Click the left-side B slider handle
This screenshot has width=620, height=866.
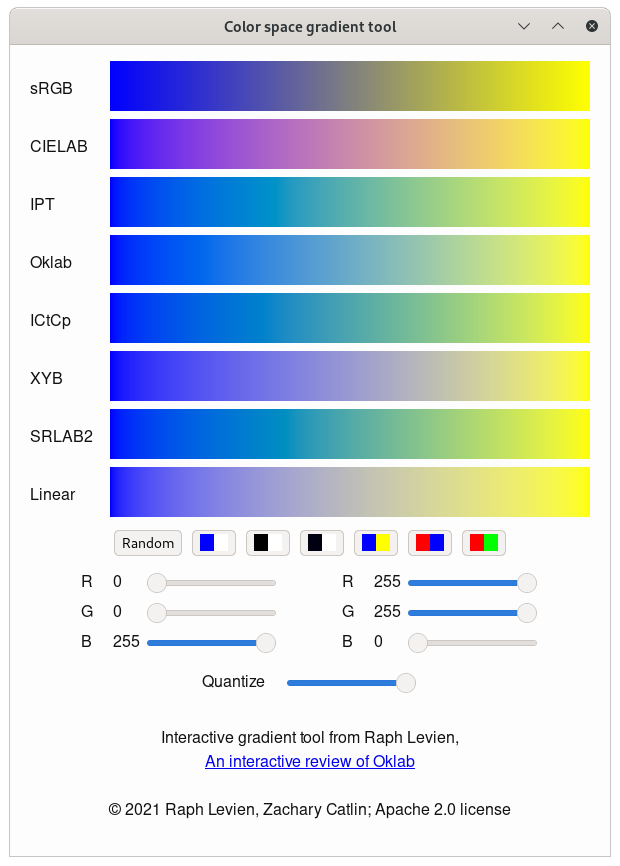pos(266,643)
